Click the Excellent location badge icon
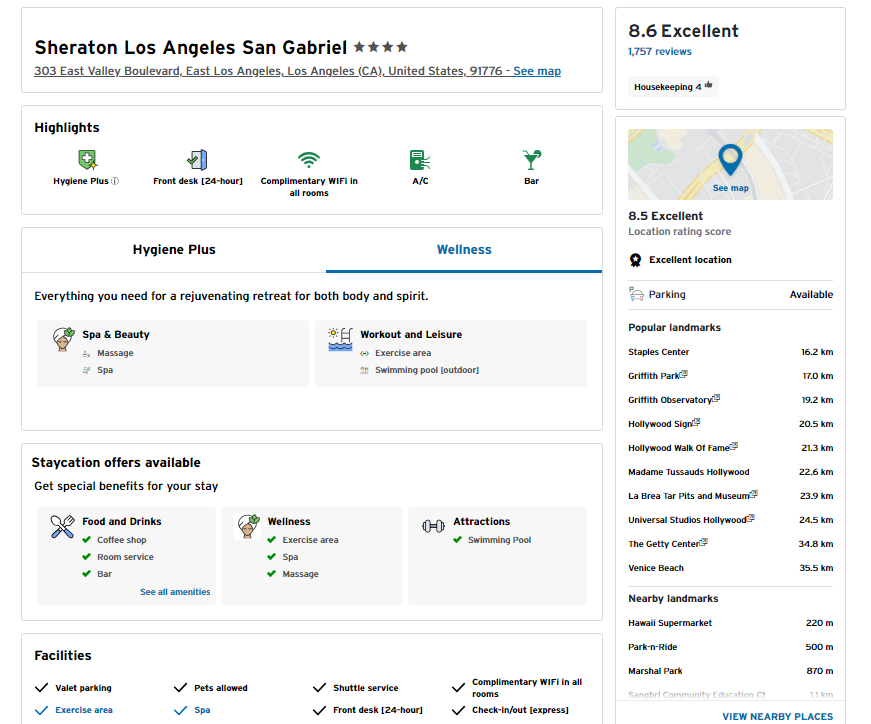The image size is (871, 724). pos(635,260)
